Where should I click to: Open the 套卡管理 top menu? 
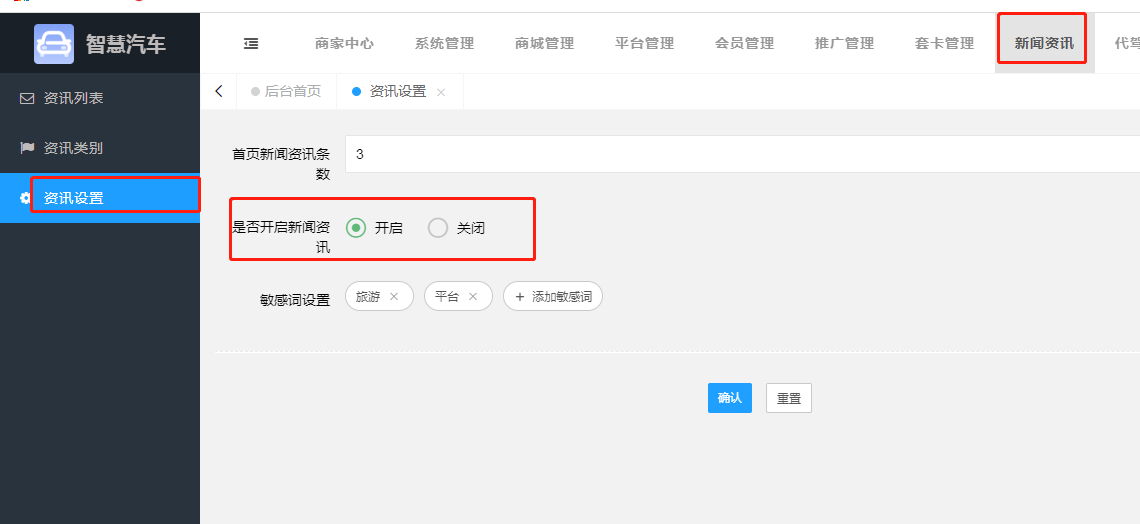944,44
